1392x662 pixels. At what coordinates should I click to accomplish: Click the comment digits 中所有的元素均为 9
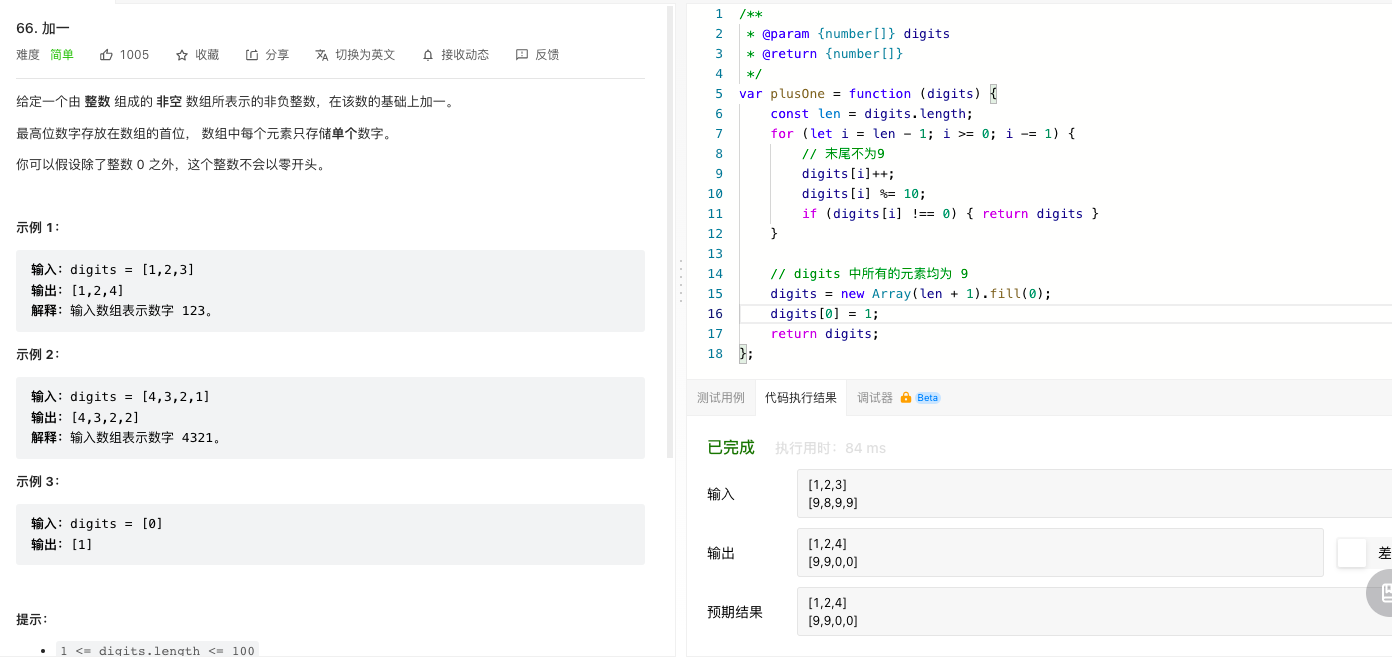pos(869,274)
